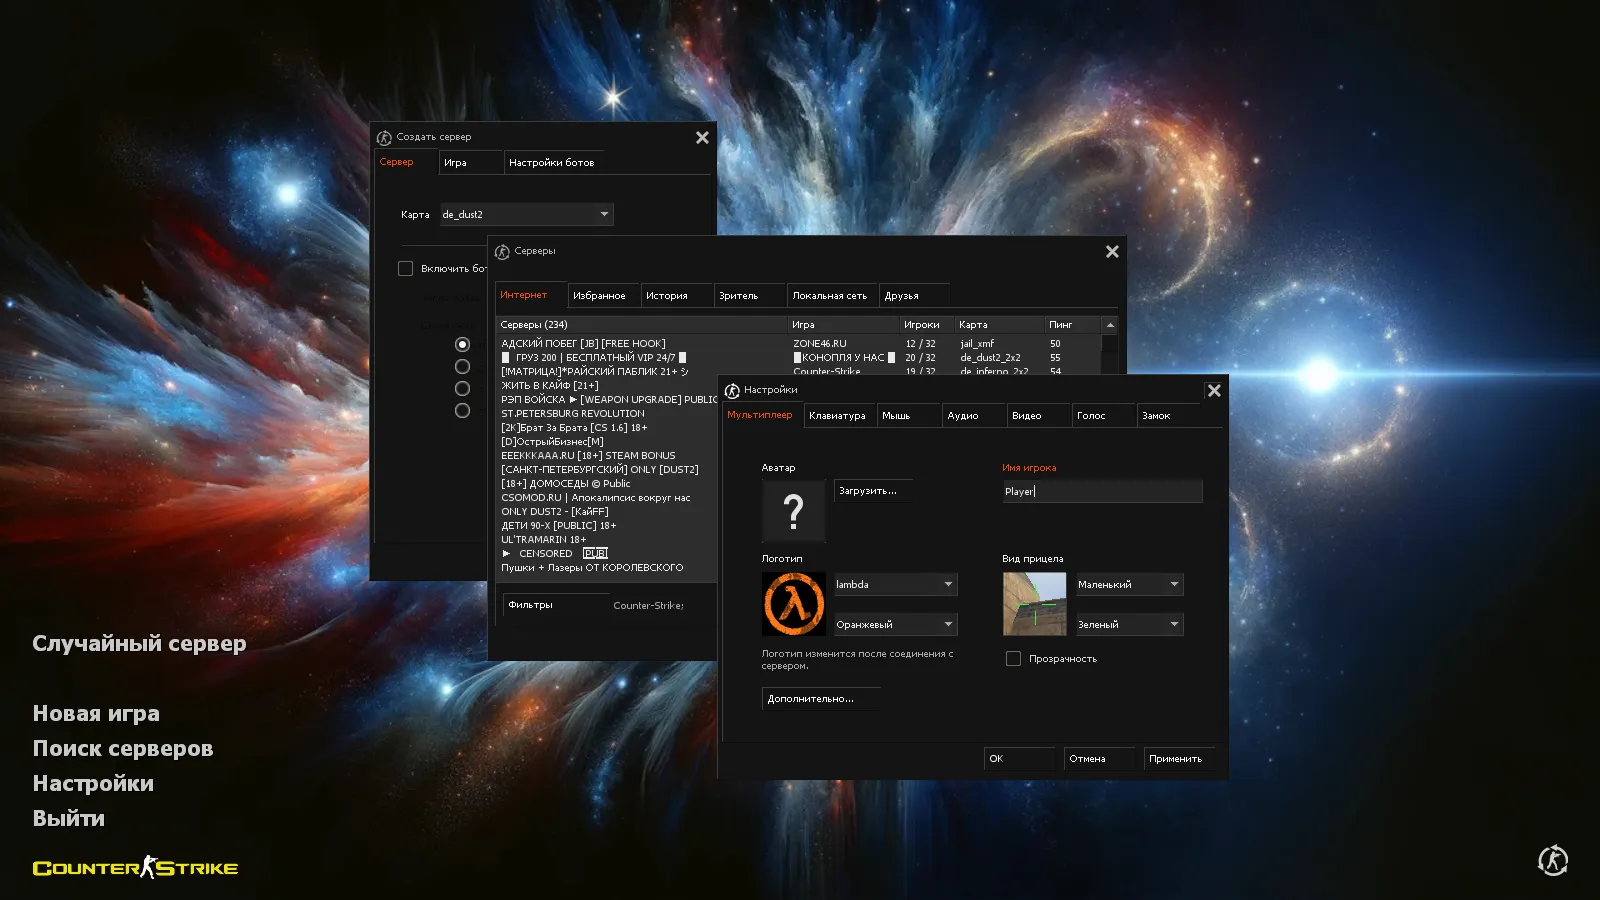
Task: Switch to the 'Клавиатура' tab
Action: tap(839, 415)
